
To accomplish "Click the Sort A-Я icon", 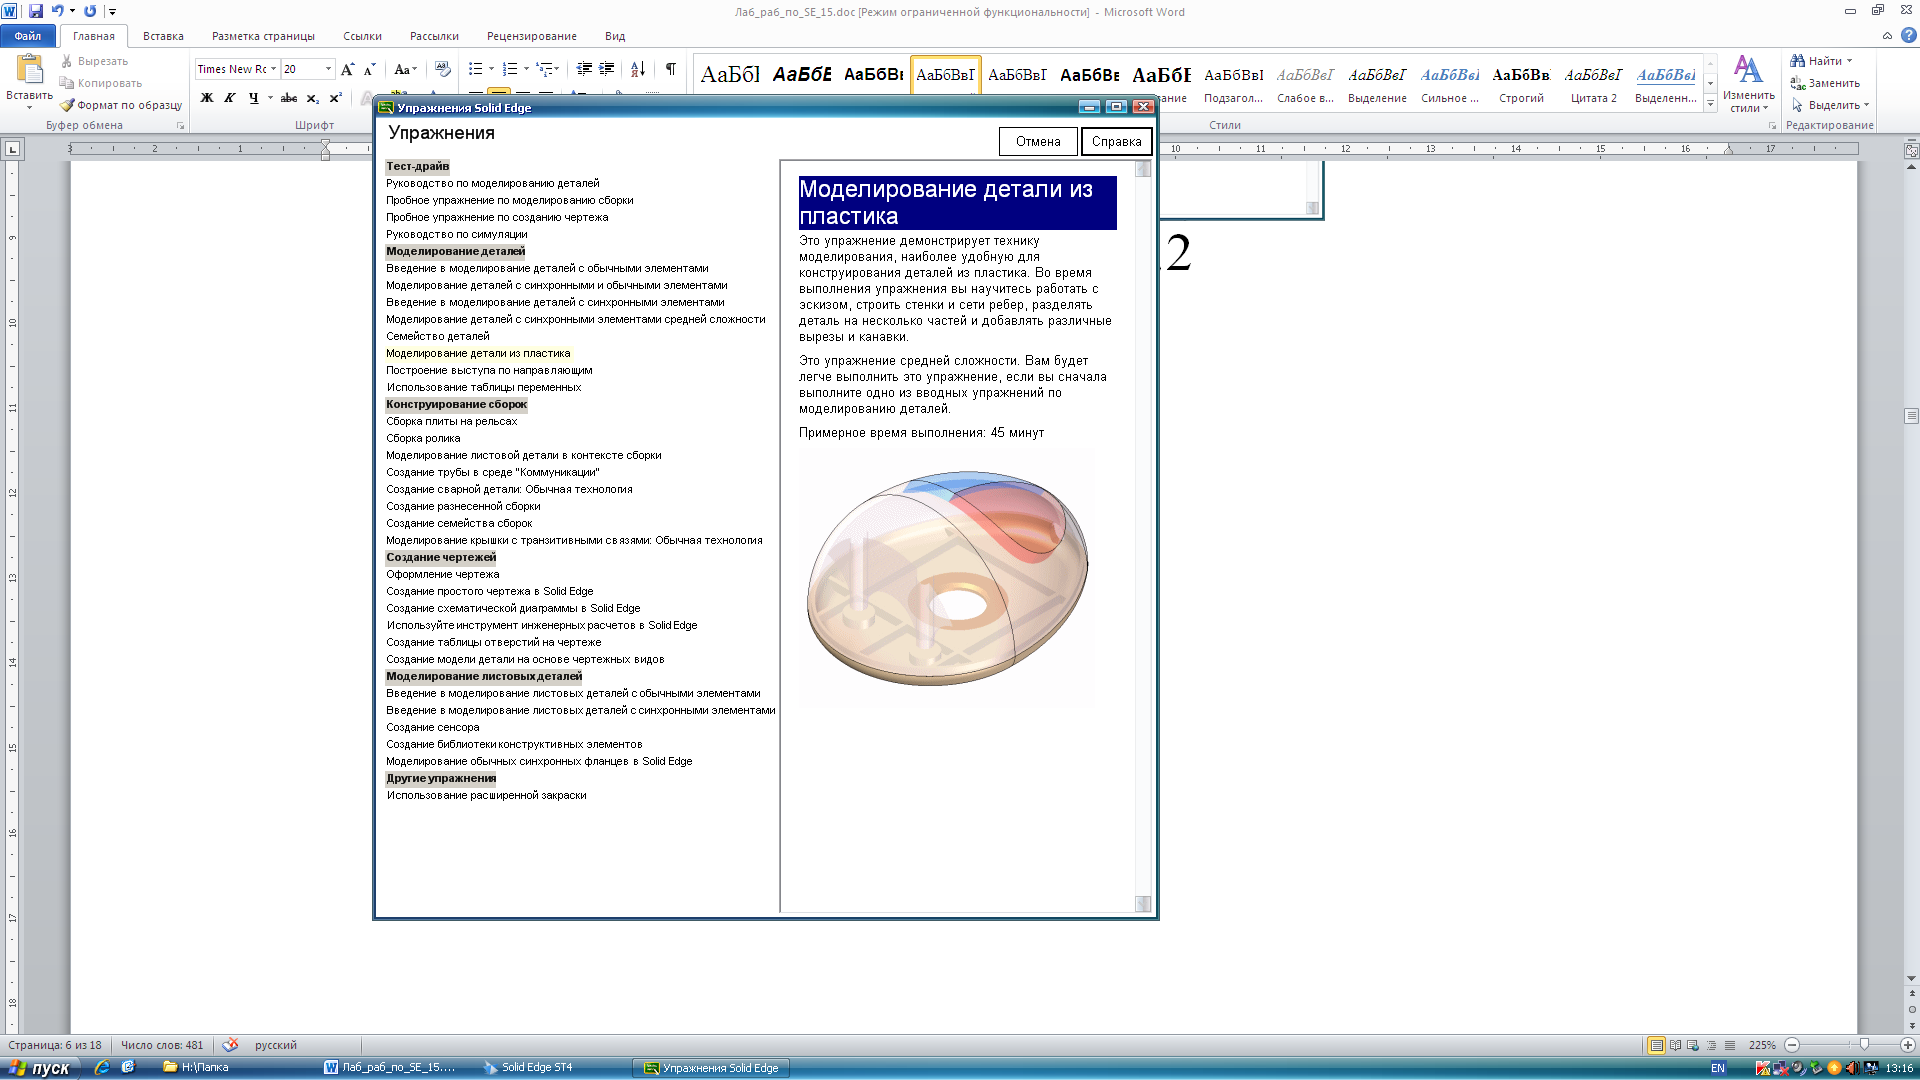I will coord(638,69).
